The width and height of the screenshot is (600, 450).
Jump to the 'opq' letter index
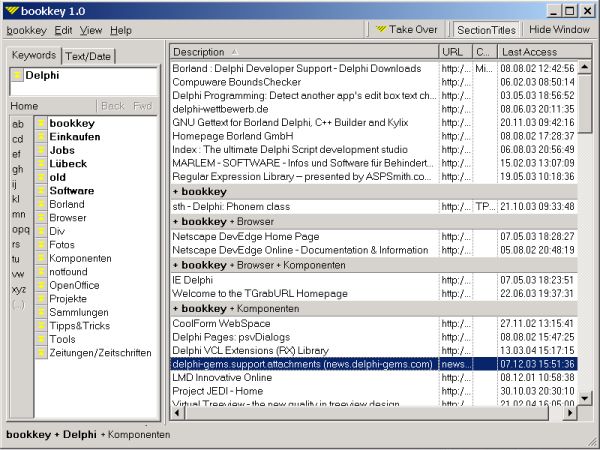(21, 229)
